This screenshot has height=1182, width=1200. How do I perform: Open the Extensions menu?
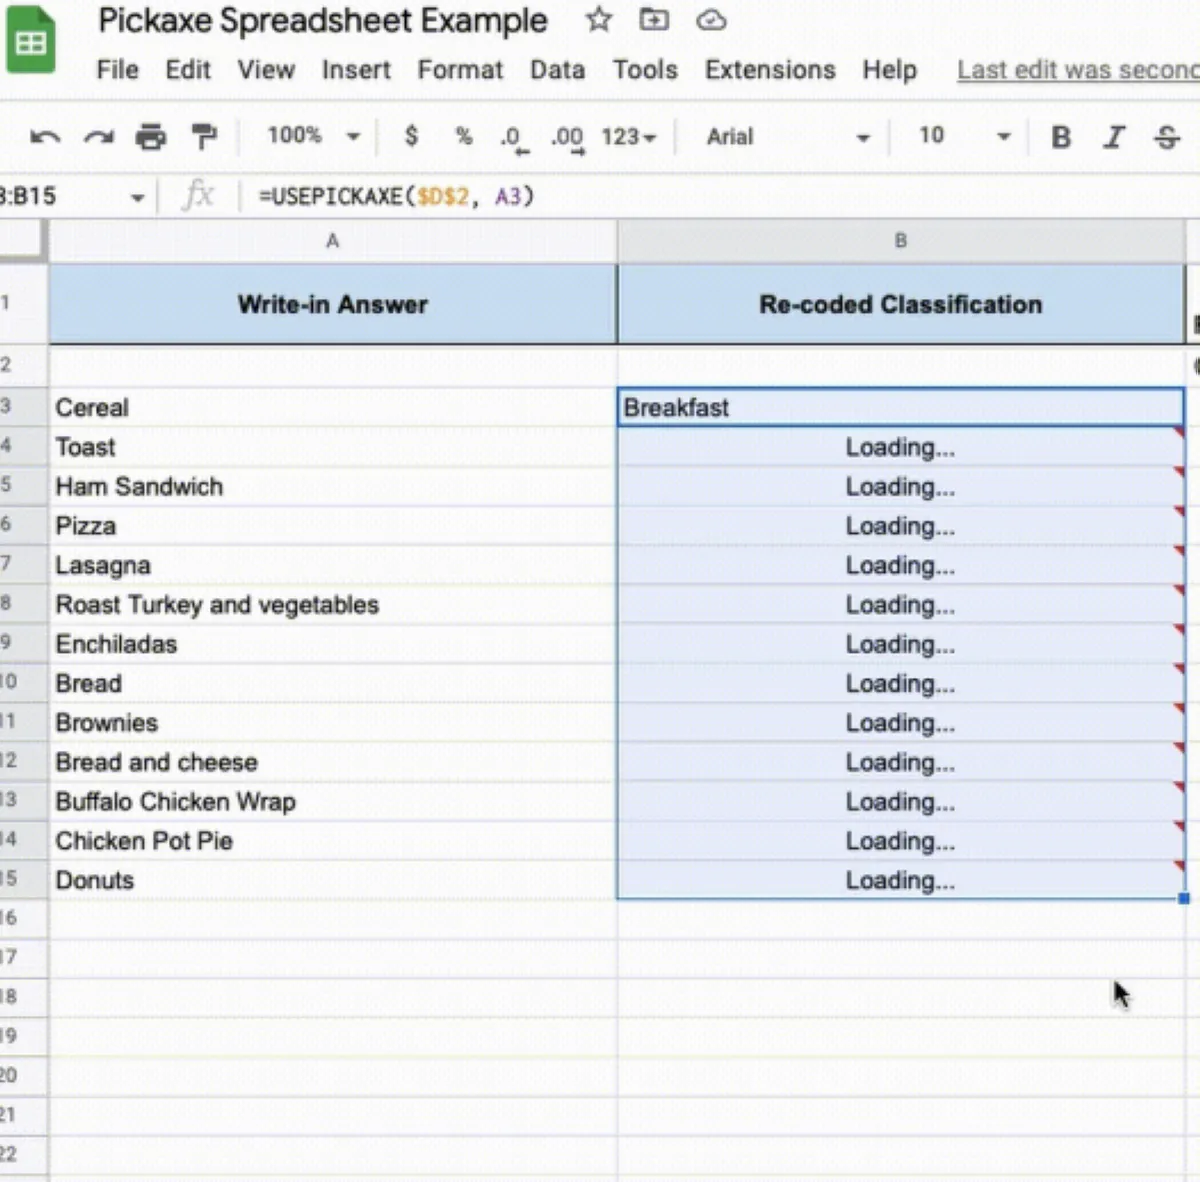pyautogui.click(x=769, y=70)
